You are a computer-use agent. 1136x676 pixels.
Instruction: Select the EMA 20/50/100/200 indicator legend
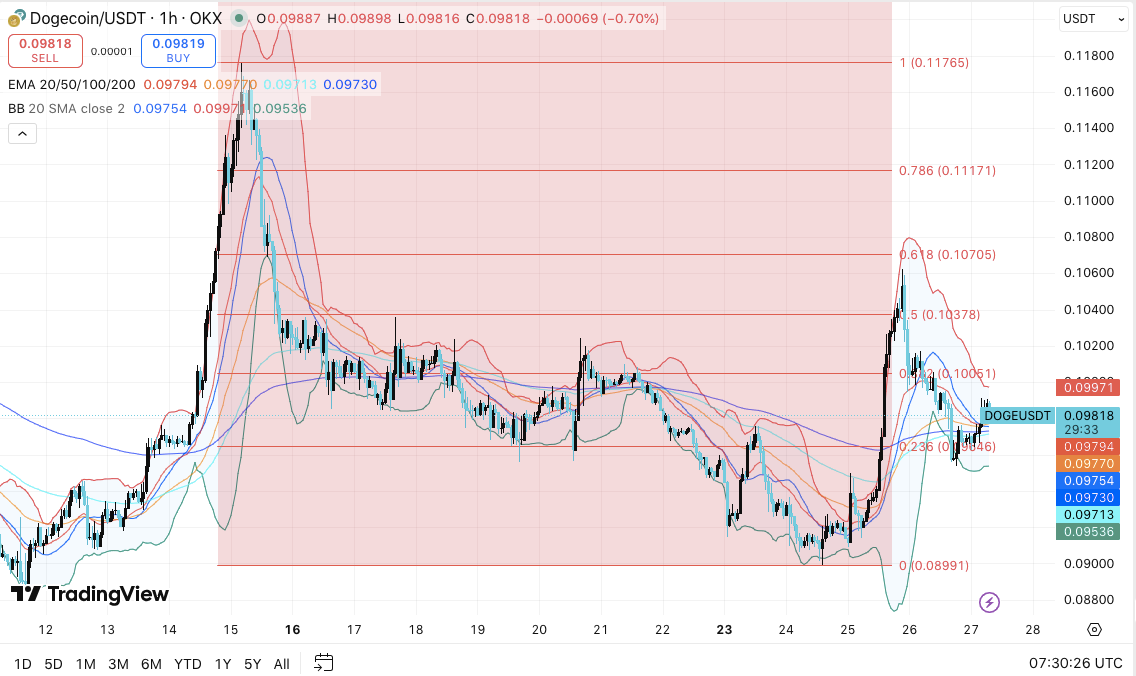coord(72,86)
